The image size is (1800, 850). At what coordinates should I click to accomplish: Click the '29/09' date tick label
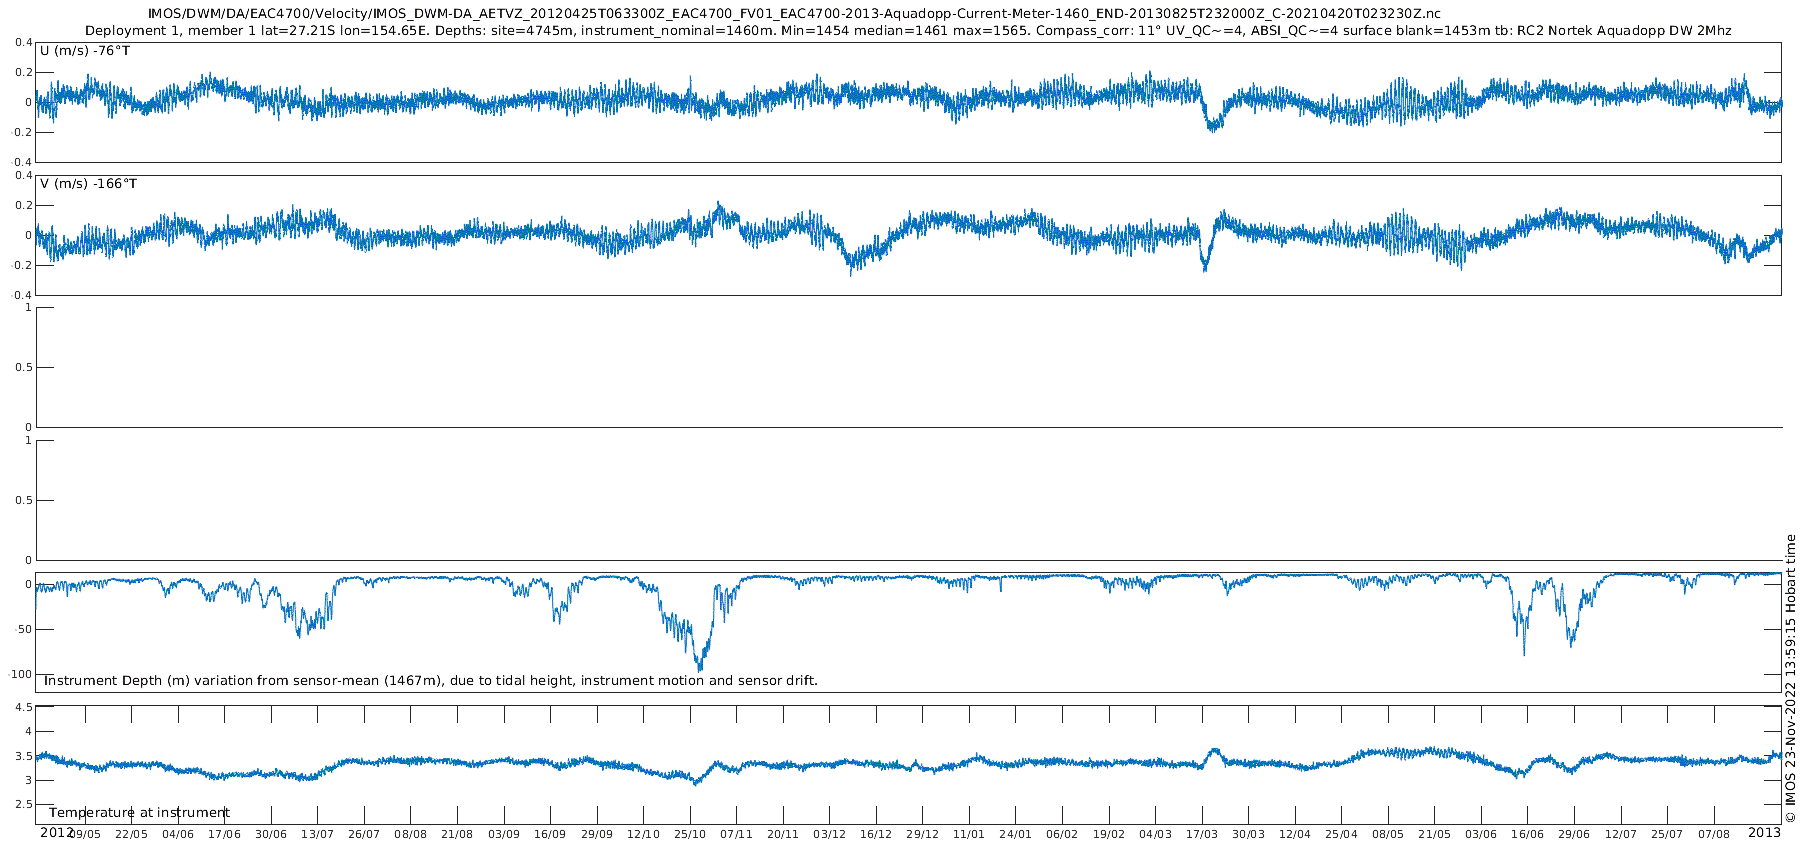coord(597,834)
